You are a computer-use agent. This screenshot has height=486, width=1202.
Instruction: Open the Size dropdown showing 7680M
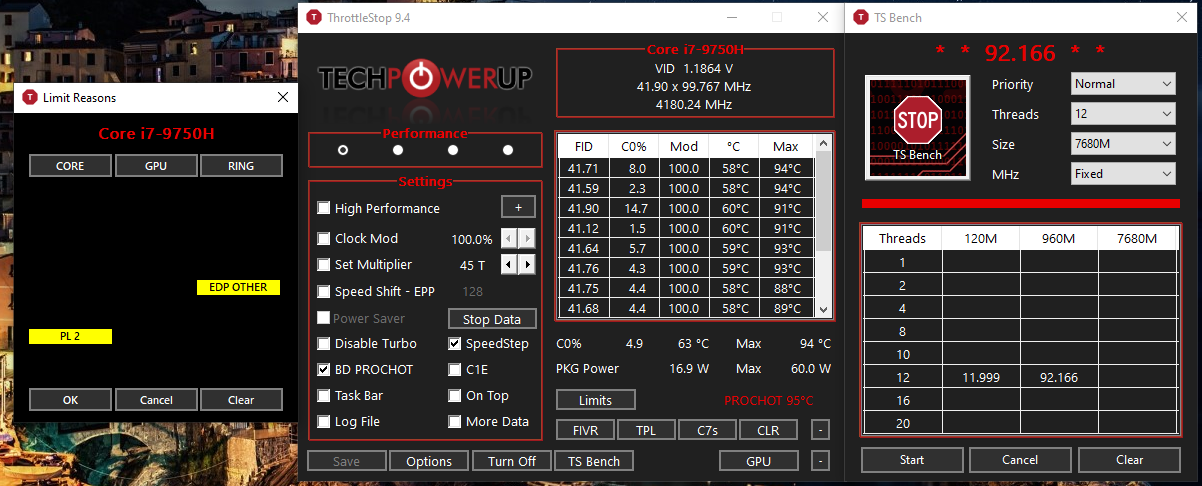click(x=1123, y=144)
